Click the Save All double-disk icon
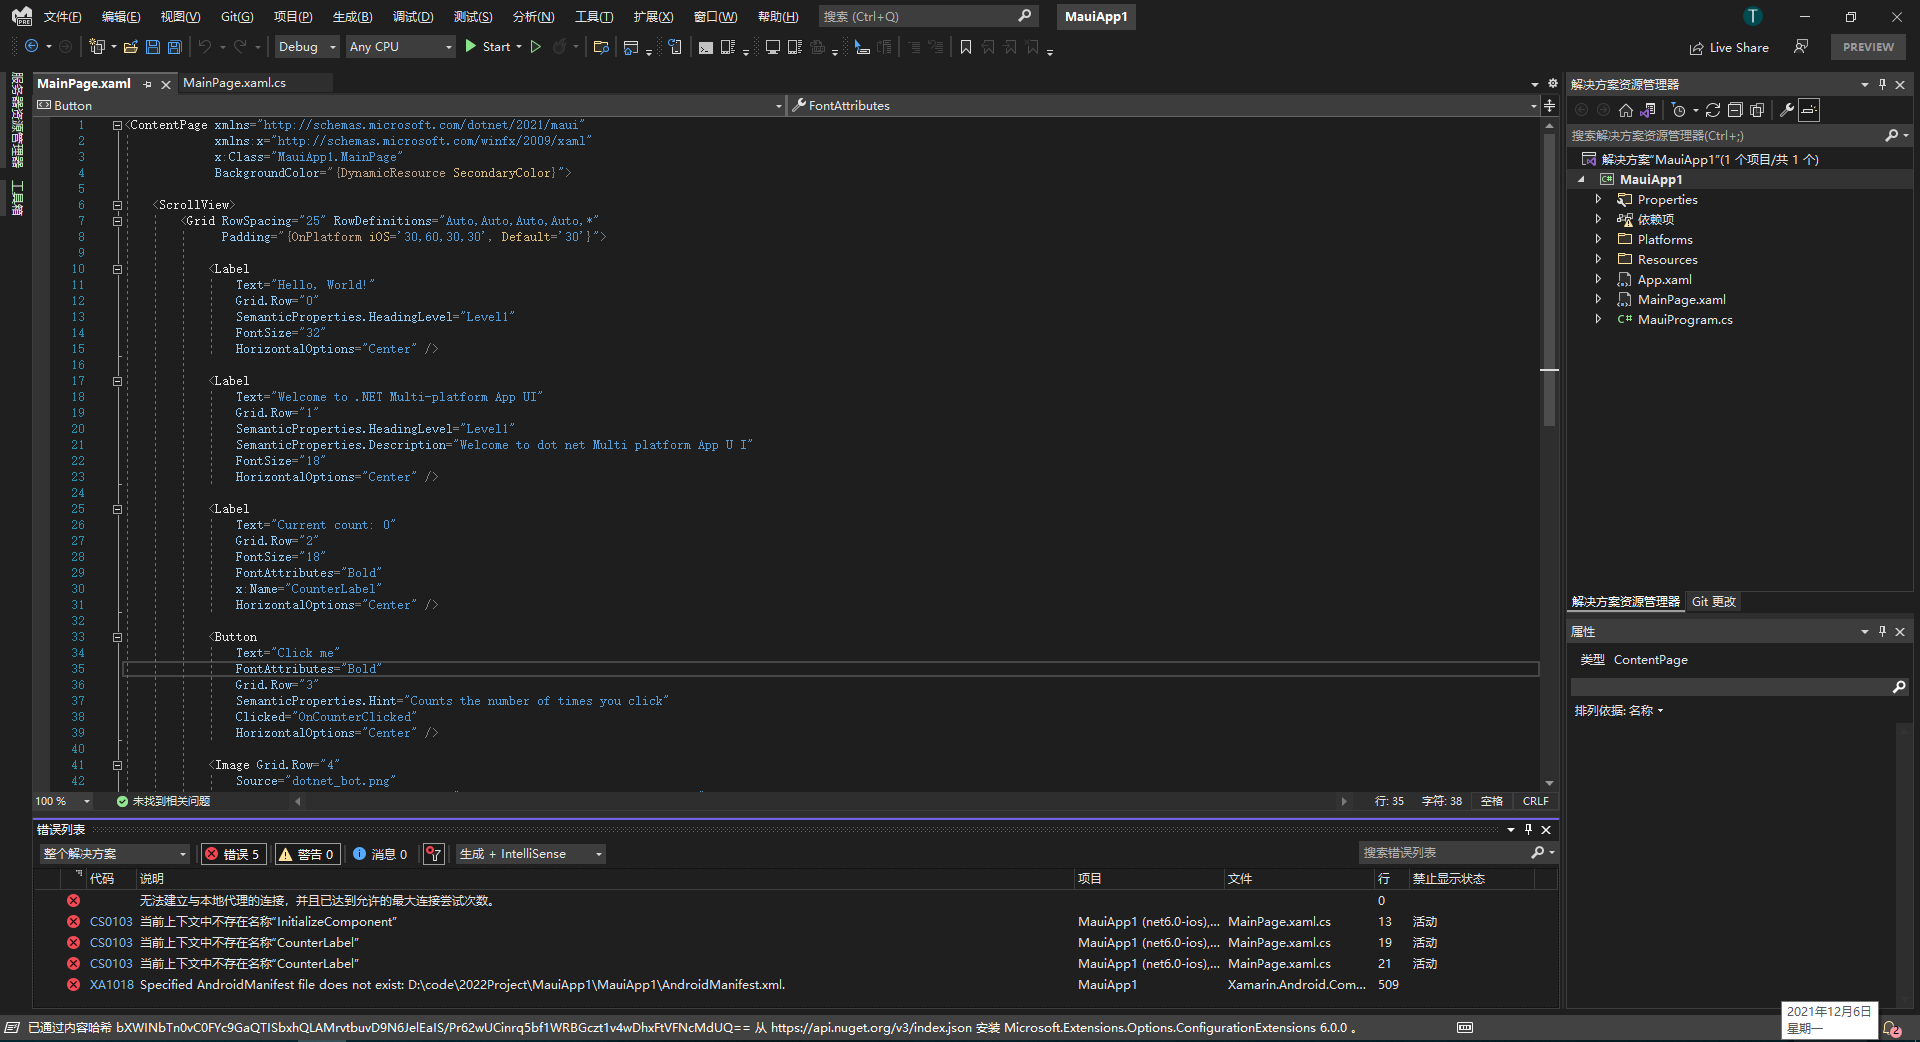1920x1042 pixels. 175,47
